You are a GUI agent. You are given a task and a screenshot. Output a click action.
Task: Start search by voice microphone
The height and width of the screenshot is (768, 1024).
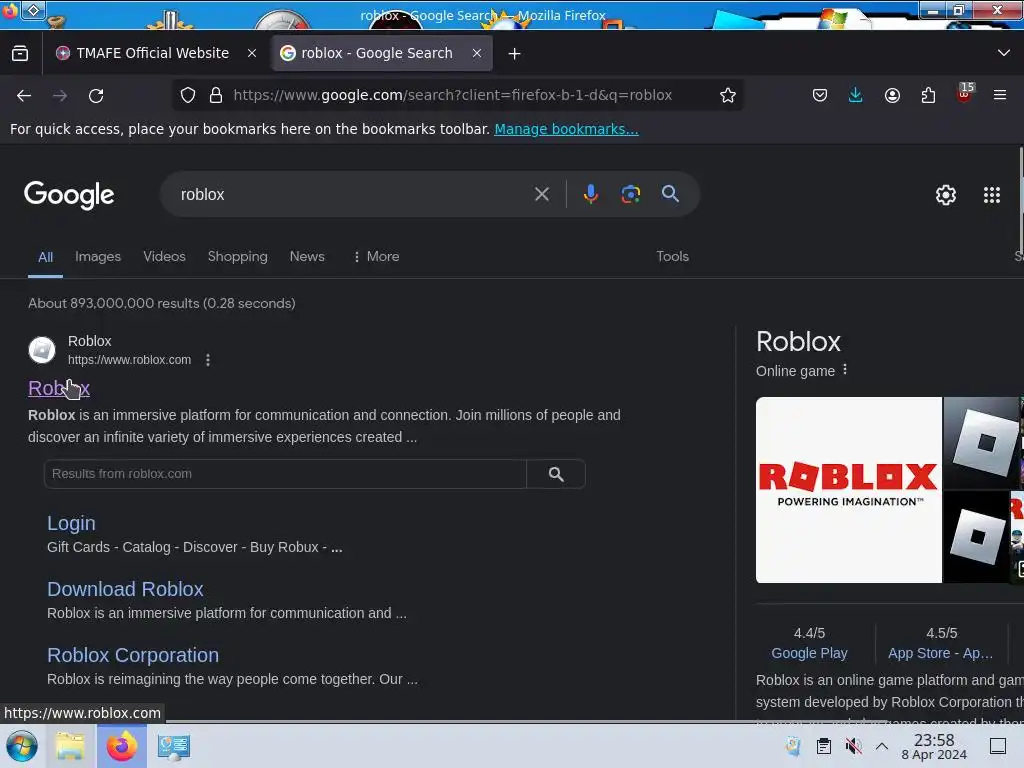tap(590, 194)
